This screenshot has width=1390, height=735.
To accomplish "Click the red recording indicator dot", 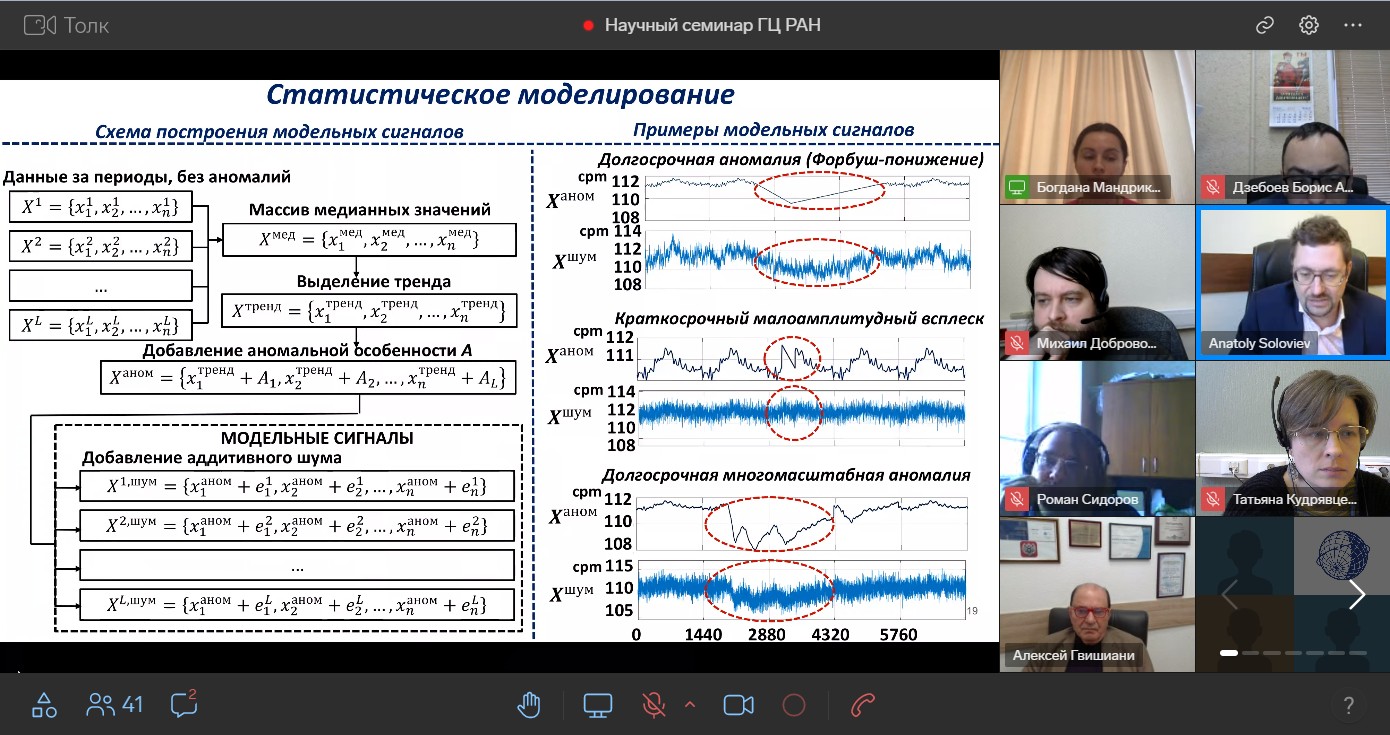I will (589, 25).
